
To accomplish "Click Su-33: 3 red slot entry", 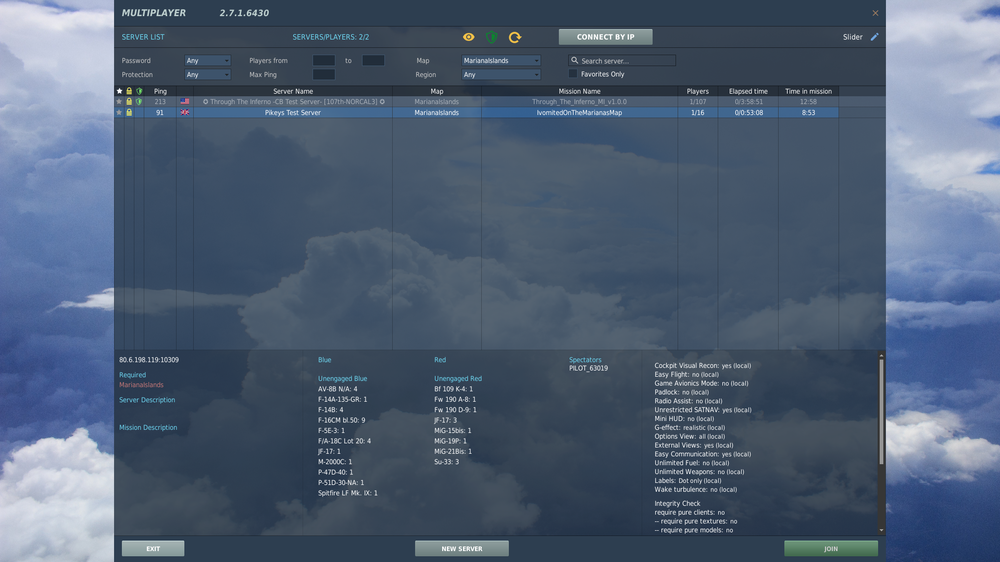I will (x=446, y=462).
